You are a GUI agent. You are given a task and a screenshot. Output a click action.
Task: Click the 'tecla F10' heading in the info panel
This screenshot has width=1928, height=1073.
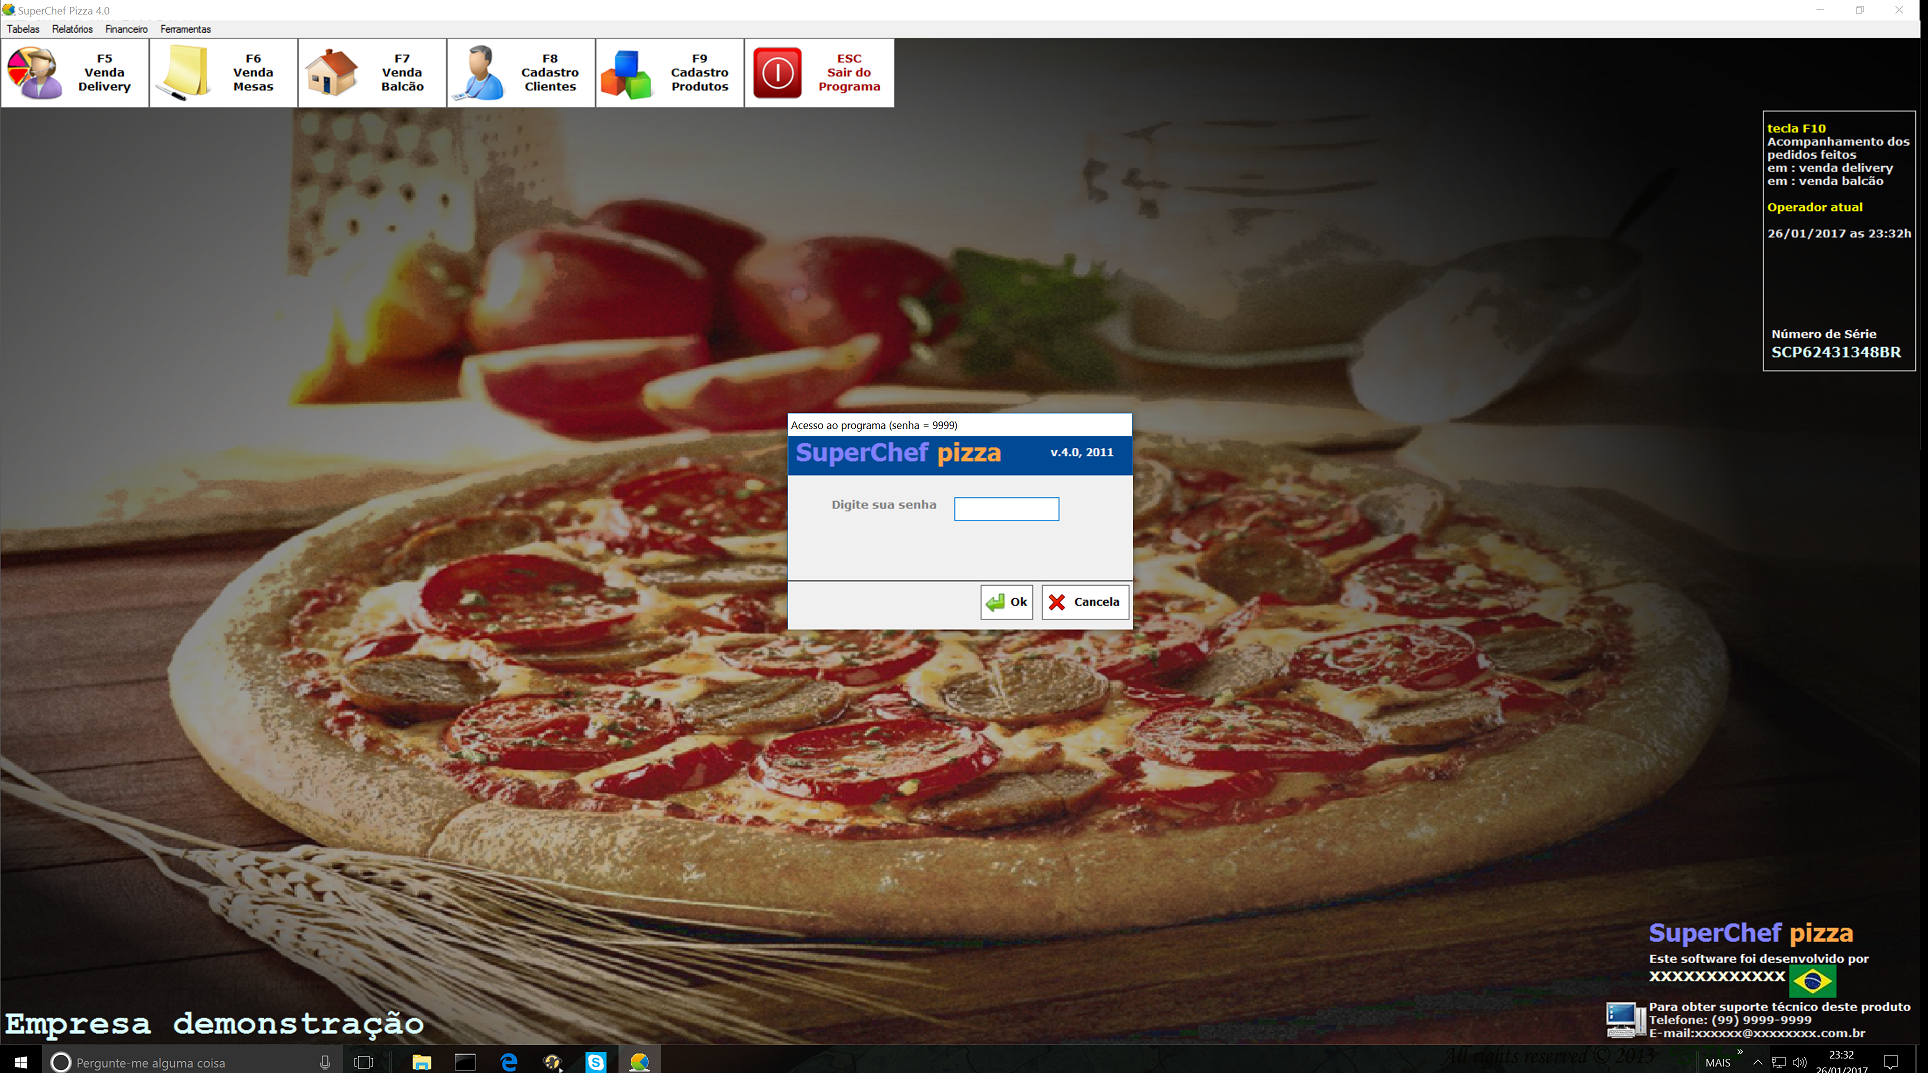1796,128
